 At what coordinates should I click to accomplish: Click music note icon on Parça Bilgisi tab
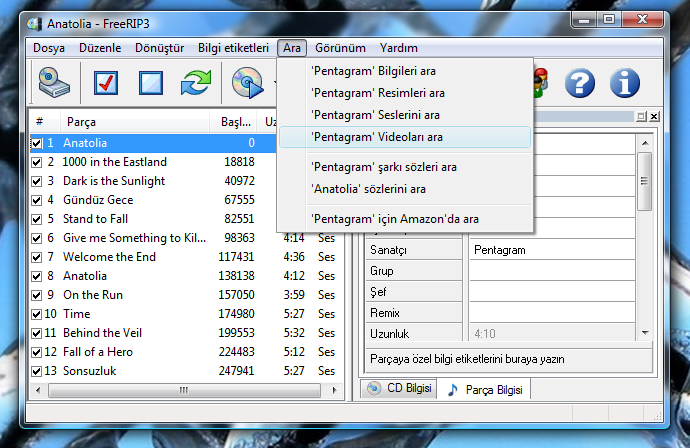452,389
